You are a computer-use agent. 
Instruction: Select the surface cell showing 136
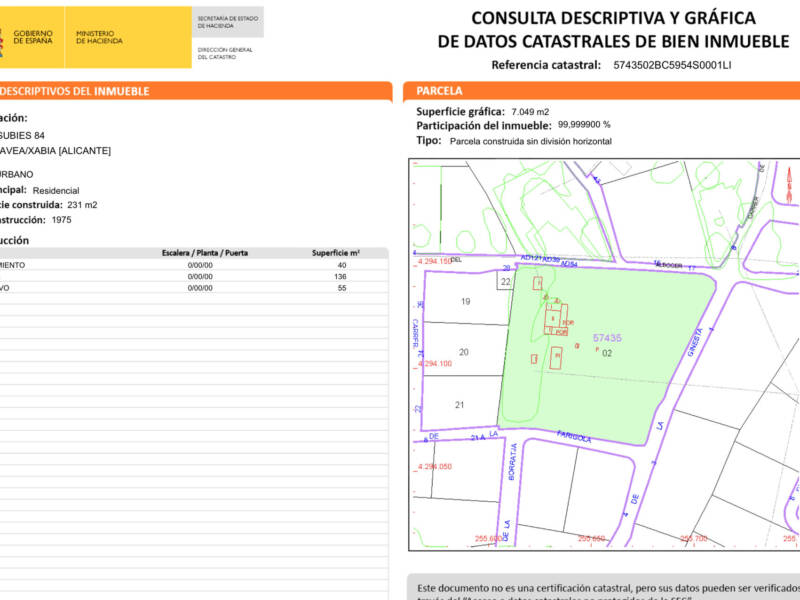[340, 277]
